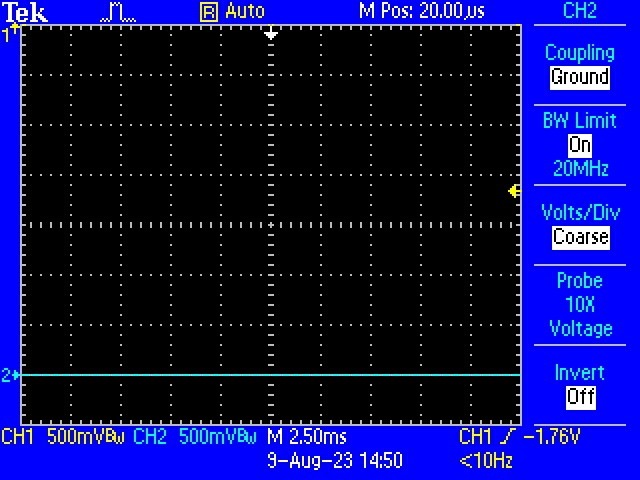The image size is (640, 480).
Task: Click the white horizontal trigger position arrow
Action: [x=271, y=33]
